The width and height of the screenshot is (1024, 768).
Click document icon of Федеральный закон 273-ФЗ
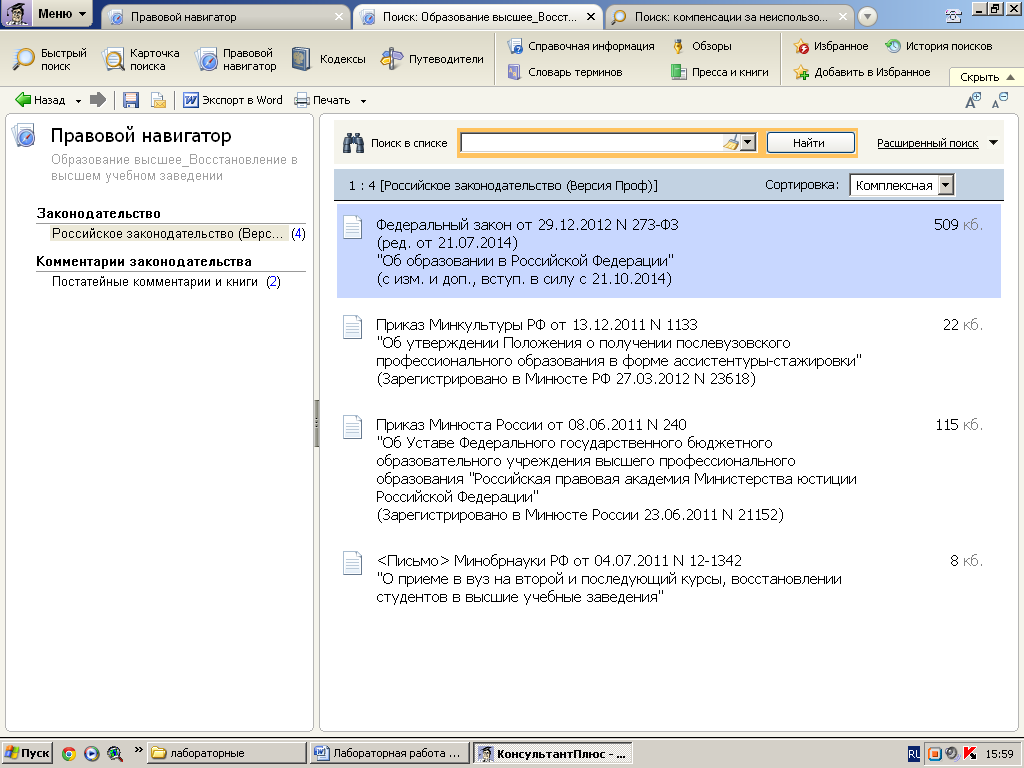tap(353, 227)
